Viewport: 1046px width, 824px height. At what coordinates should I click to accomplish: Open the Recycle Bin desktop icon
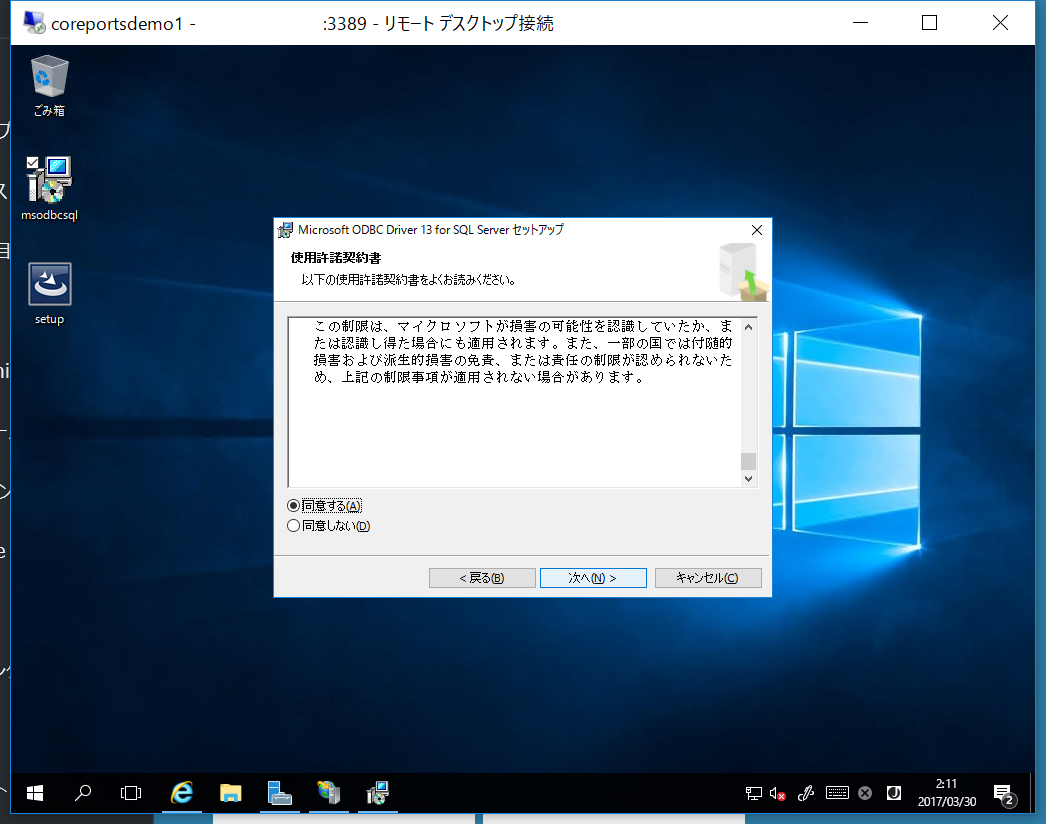coord(49,87)
